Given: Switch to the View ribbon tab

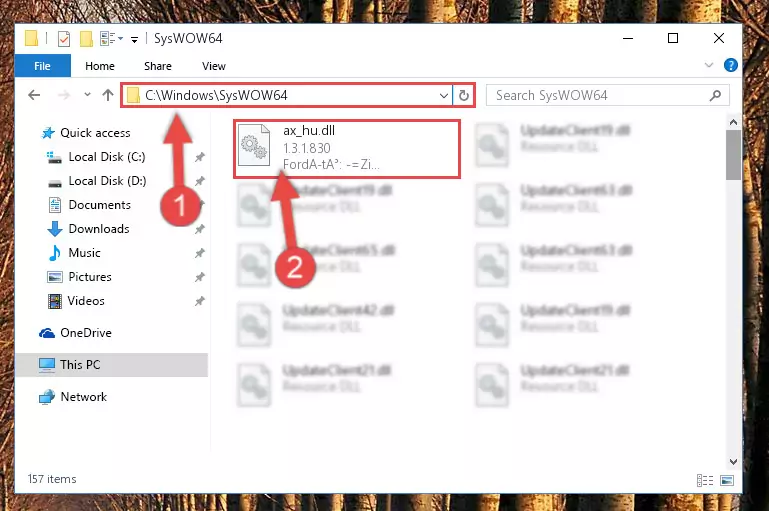Looking at the screenshot, I should point(214,66).
